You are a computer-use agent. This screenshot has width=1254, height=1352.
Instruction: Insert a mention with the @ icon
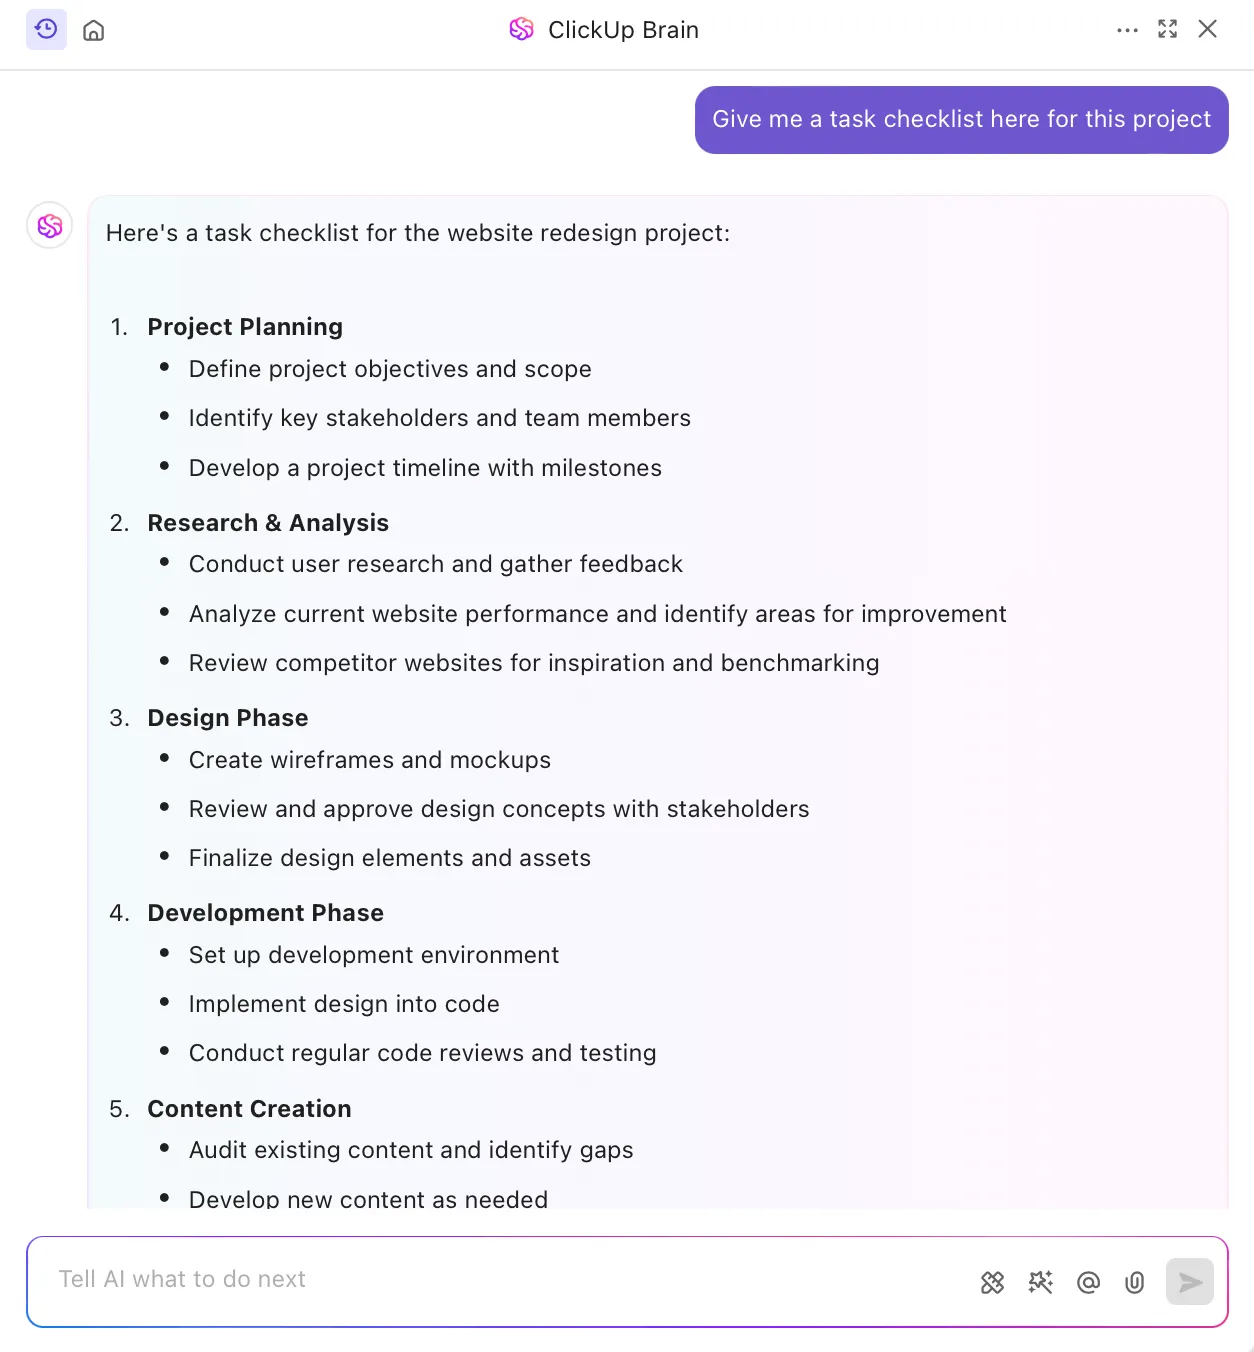click(x=1088, y=1282)
